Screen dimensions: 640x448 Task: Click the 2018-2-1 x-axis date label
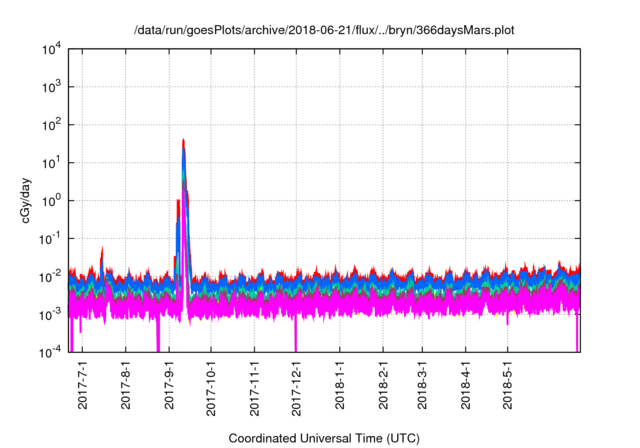(383, 385)
